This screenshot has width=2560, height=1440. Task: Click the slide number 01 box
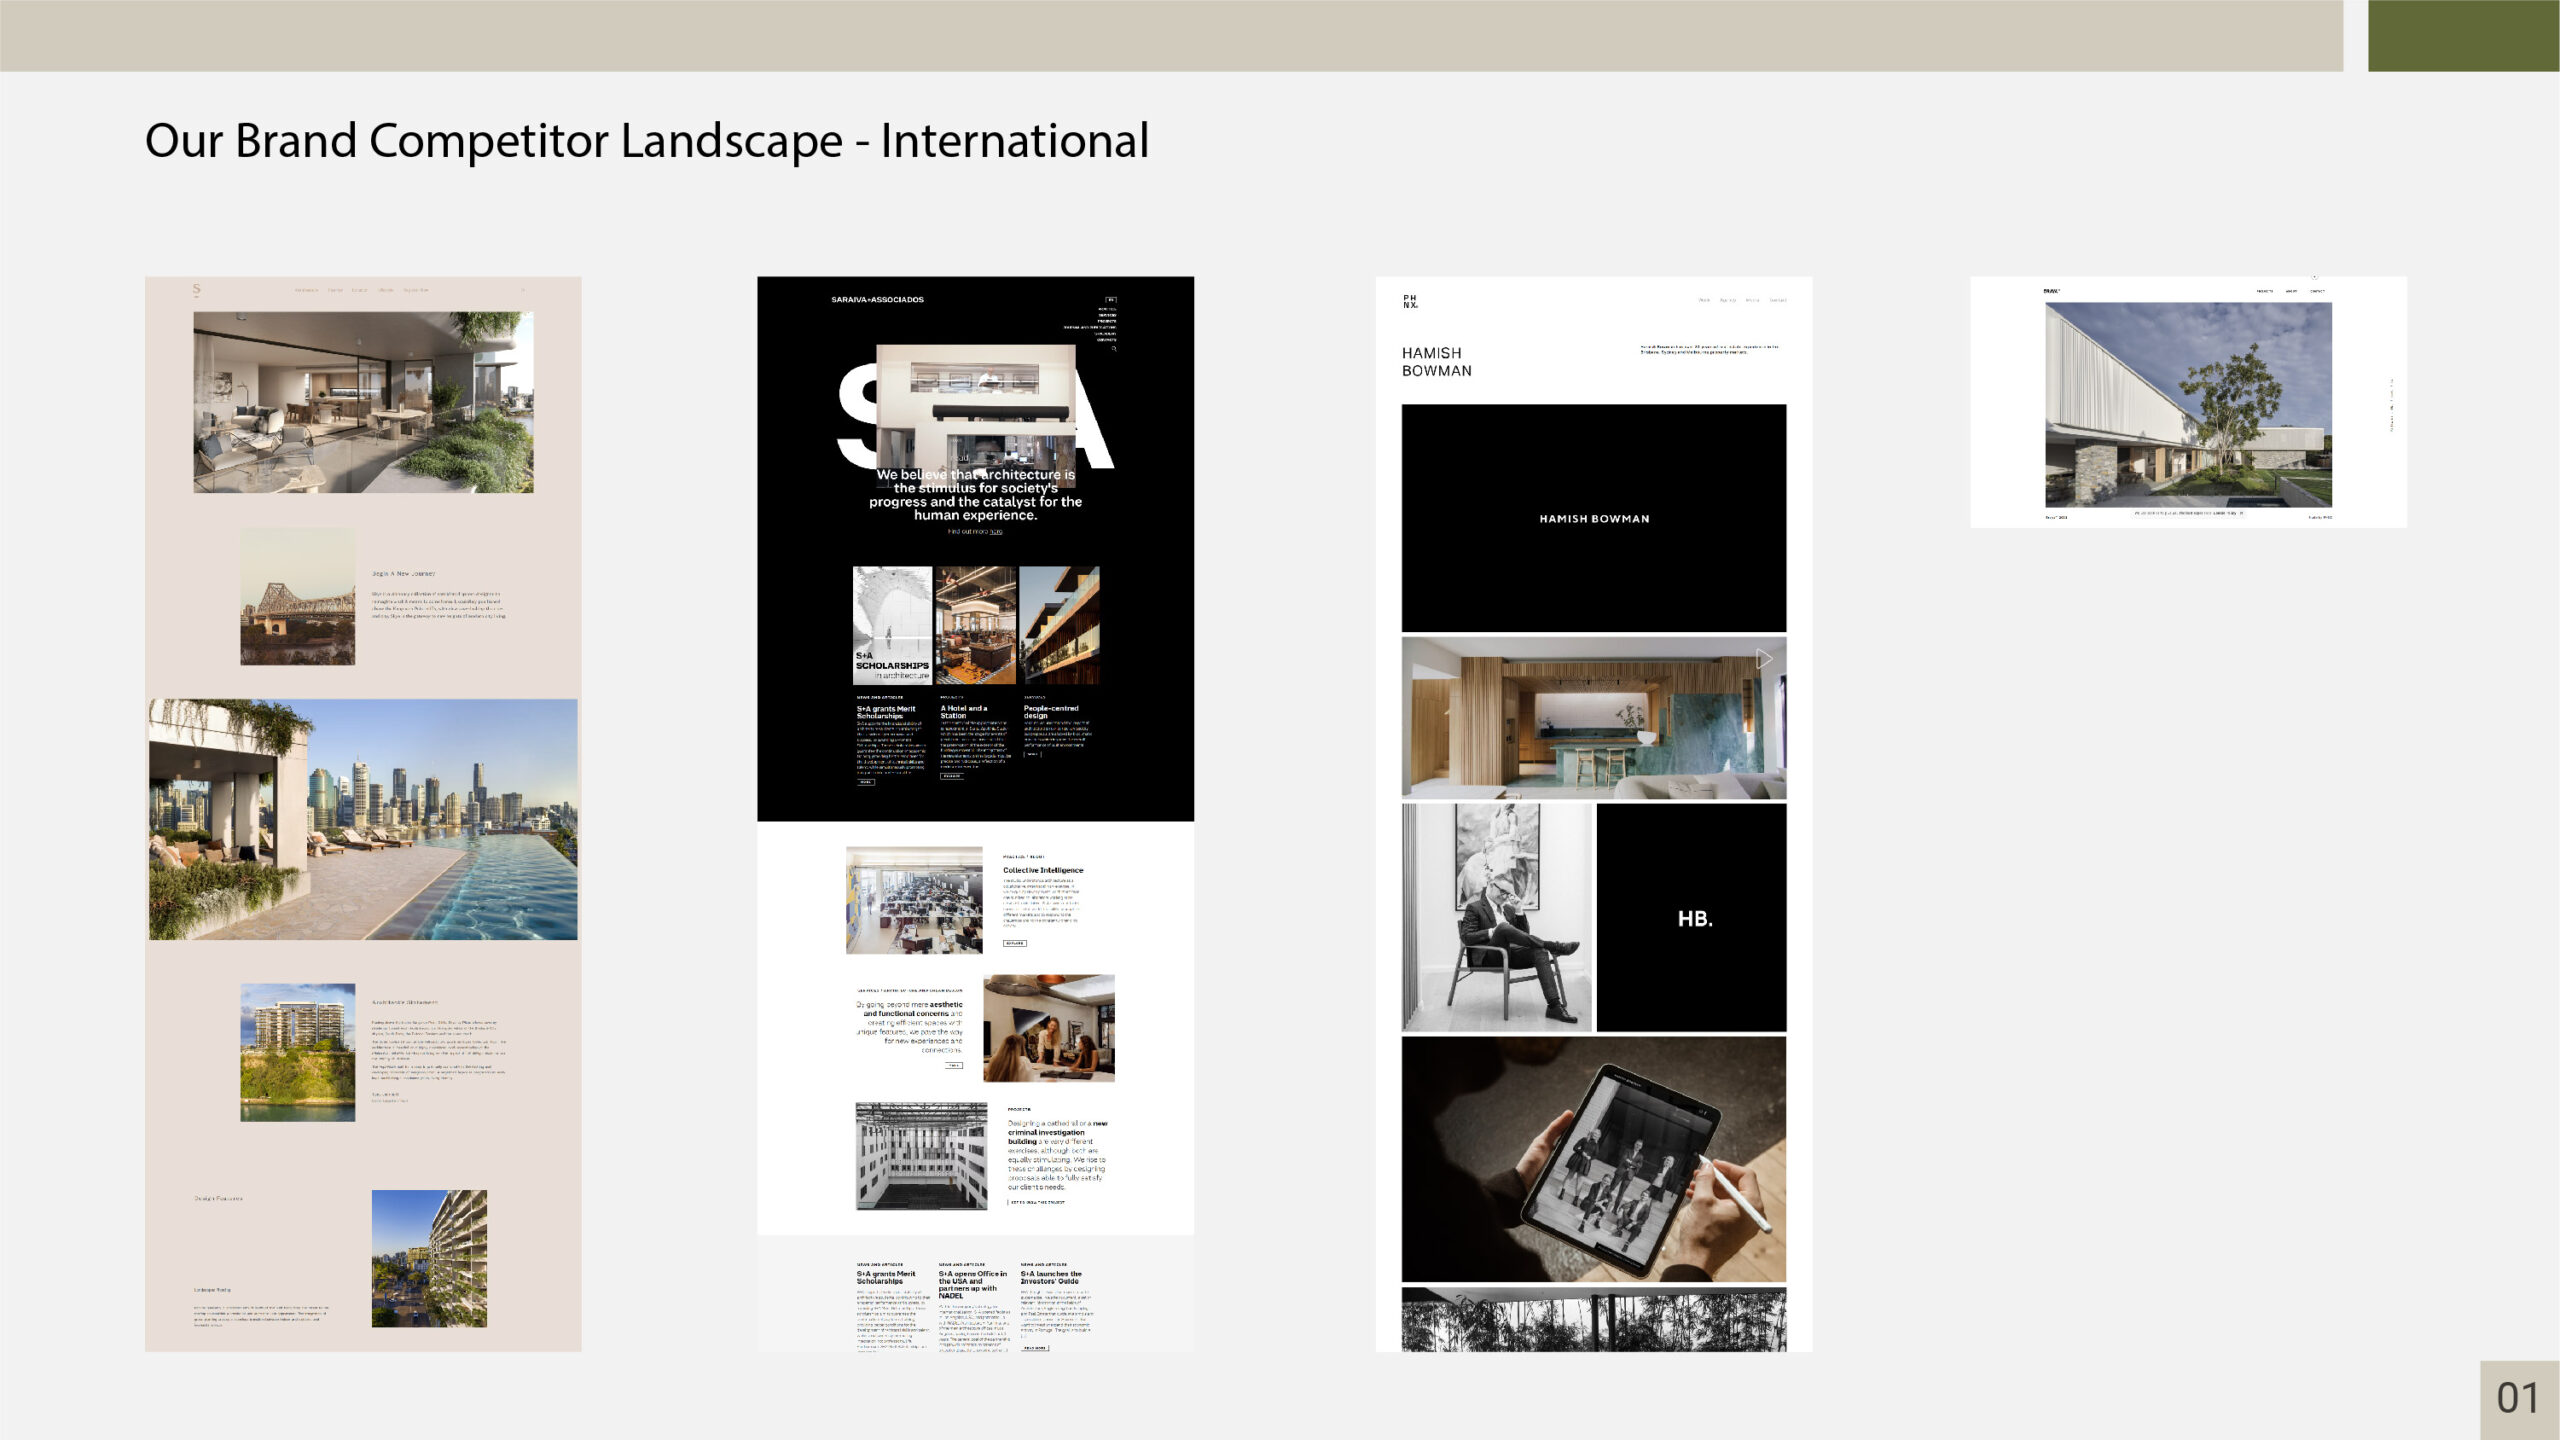point(2518,1398)
